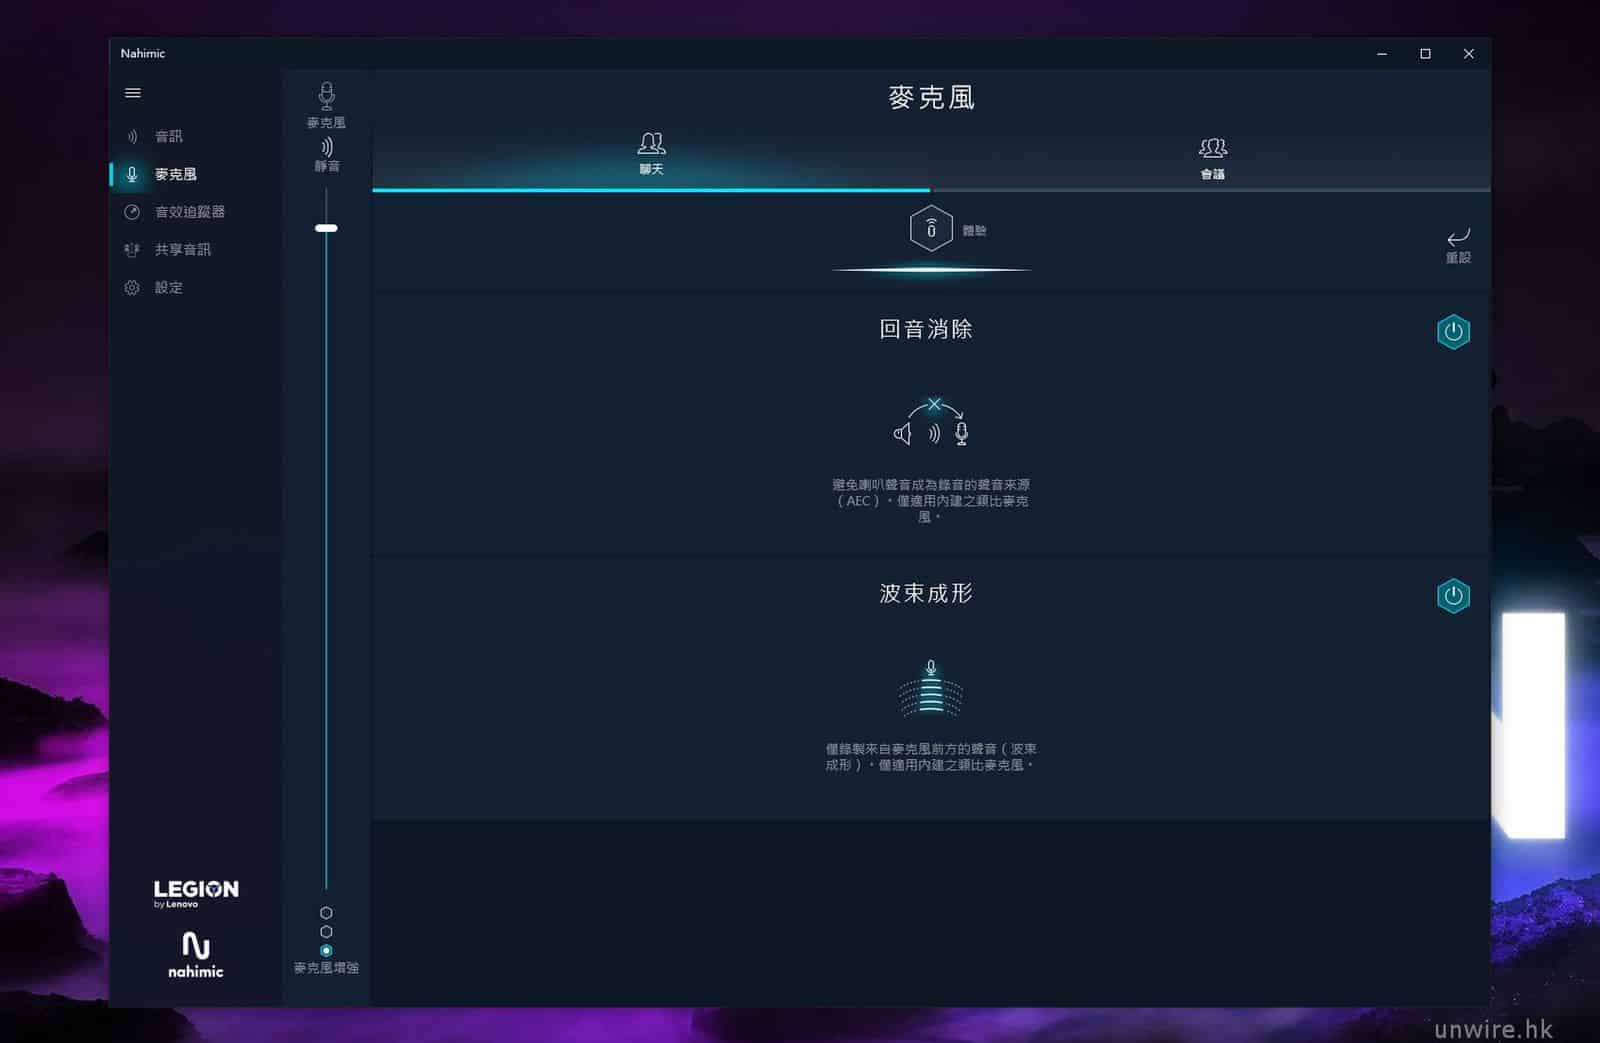This screenshot has height=1043, width=1600.
Task: Switch to the 會議 (Conference) tab
Action: pos(1212,157)
